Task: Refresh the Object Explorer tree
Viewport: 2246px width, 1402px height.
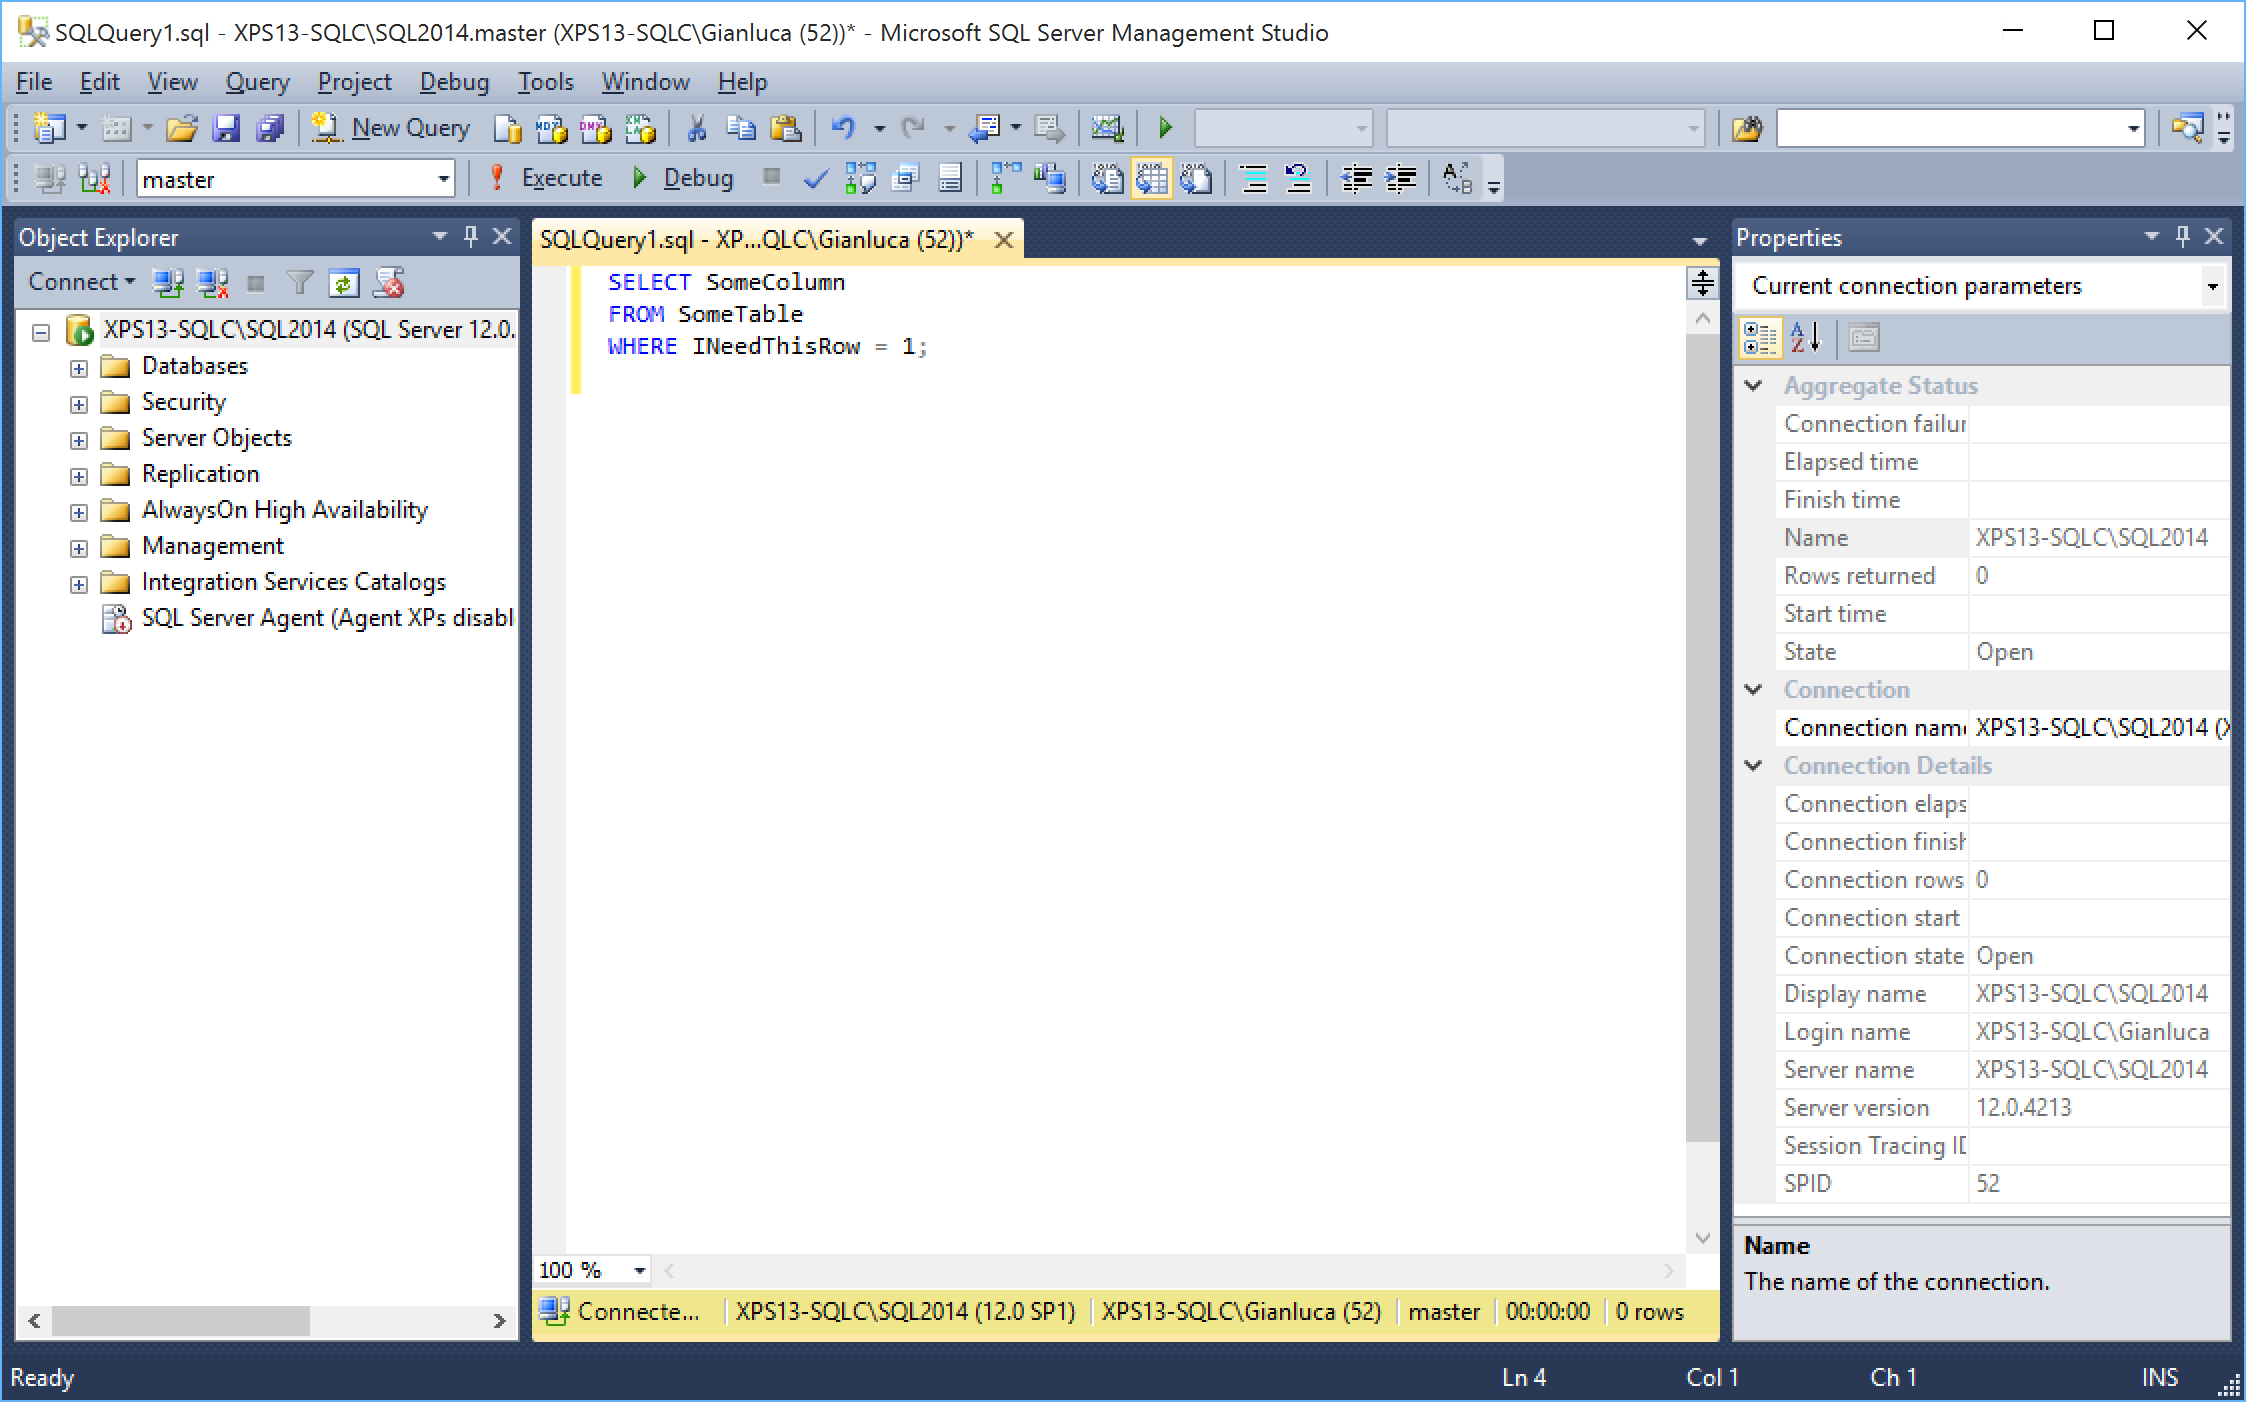Action: (x=343, y=283)
